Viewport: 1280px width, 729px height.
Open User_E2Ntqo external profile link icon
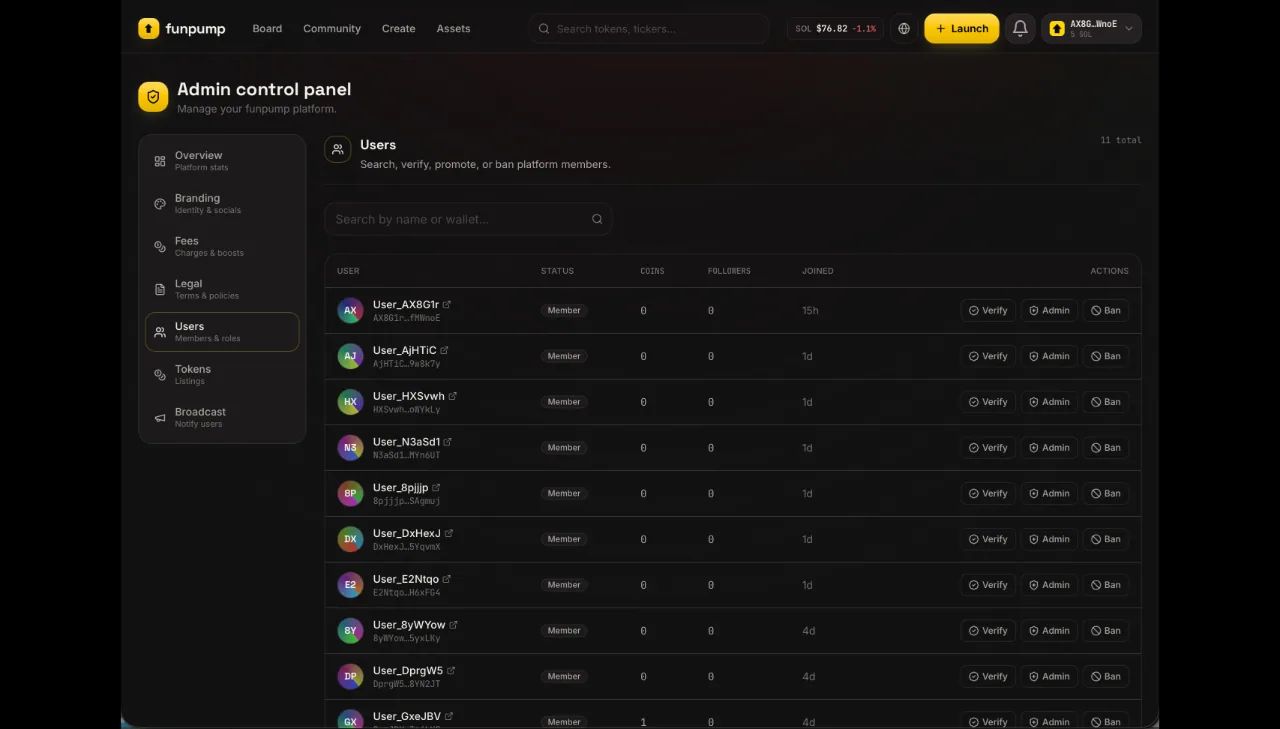coord(447,579)
